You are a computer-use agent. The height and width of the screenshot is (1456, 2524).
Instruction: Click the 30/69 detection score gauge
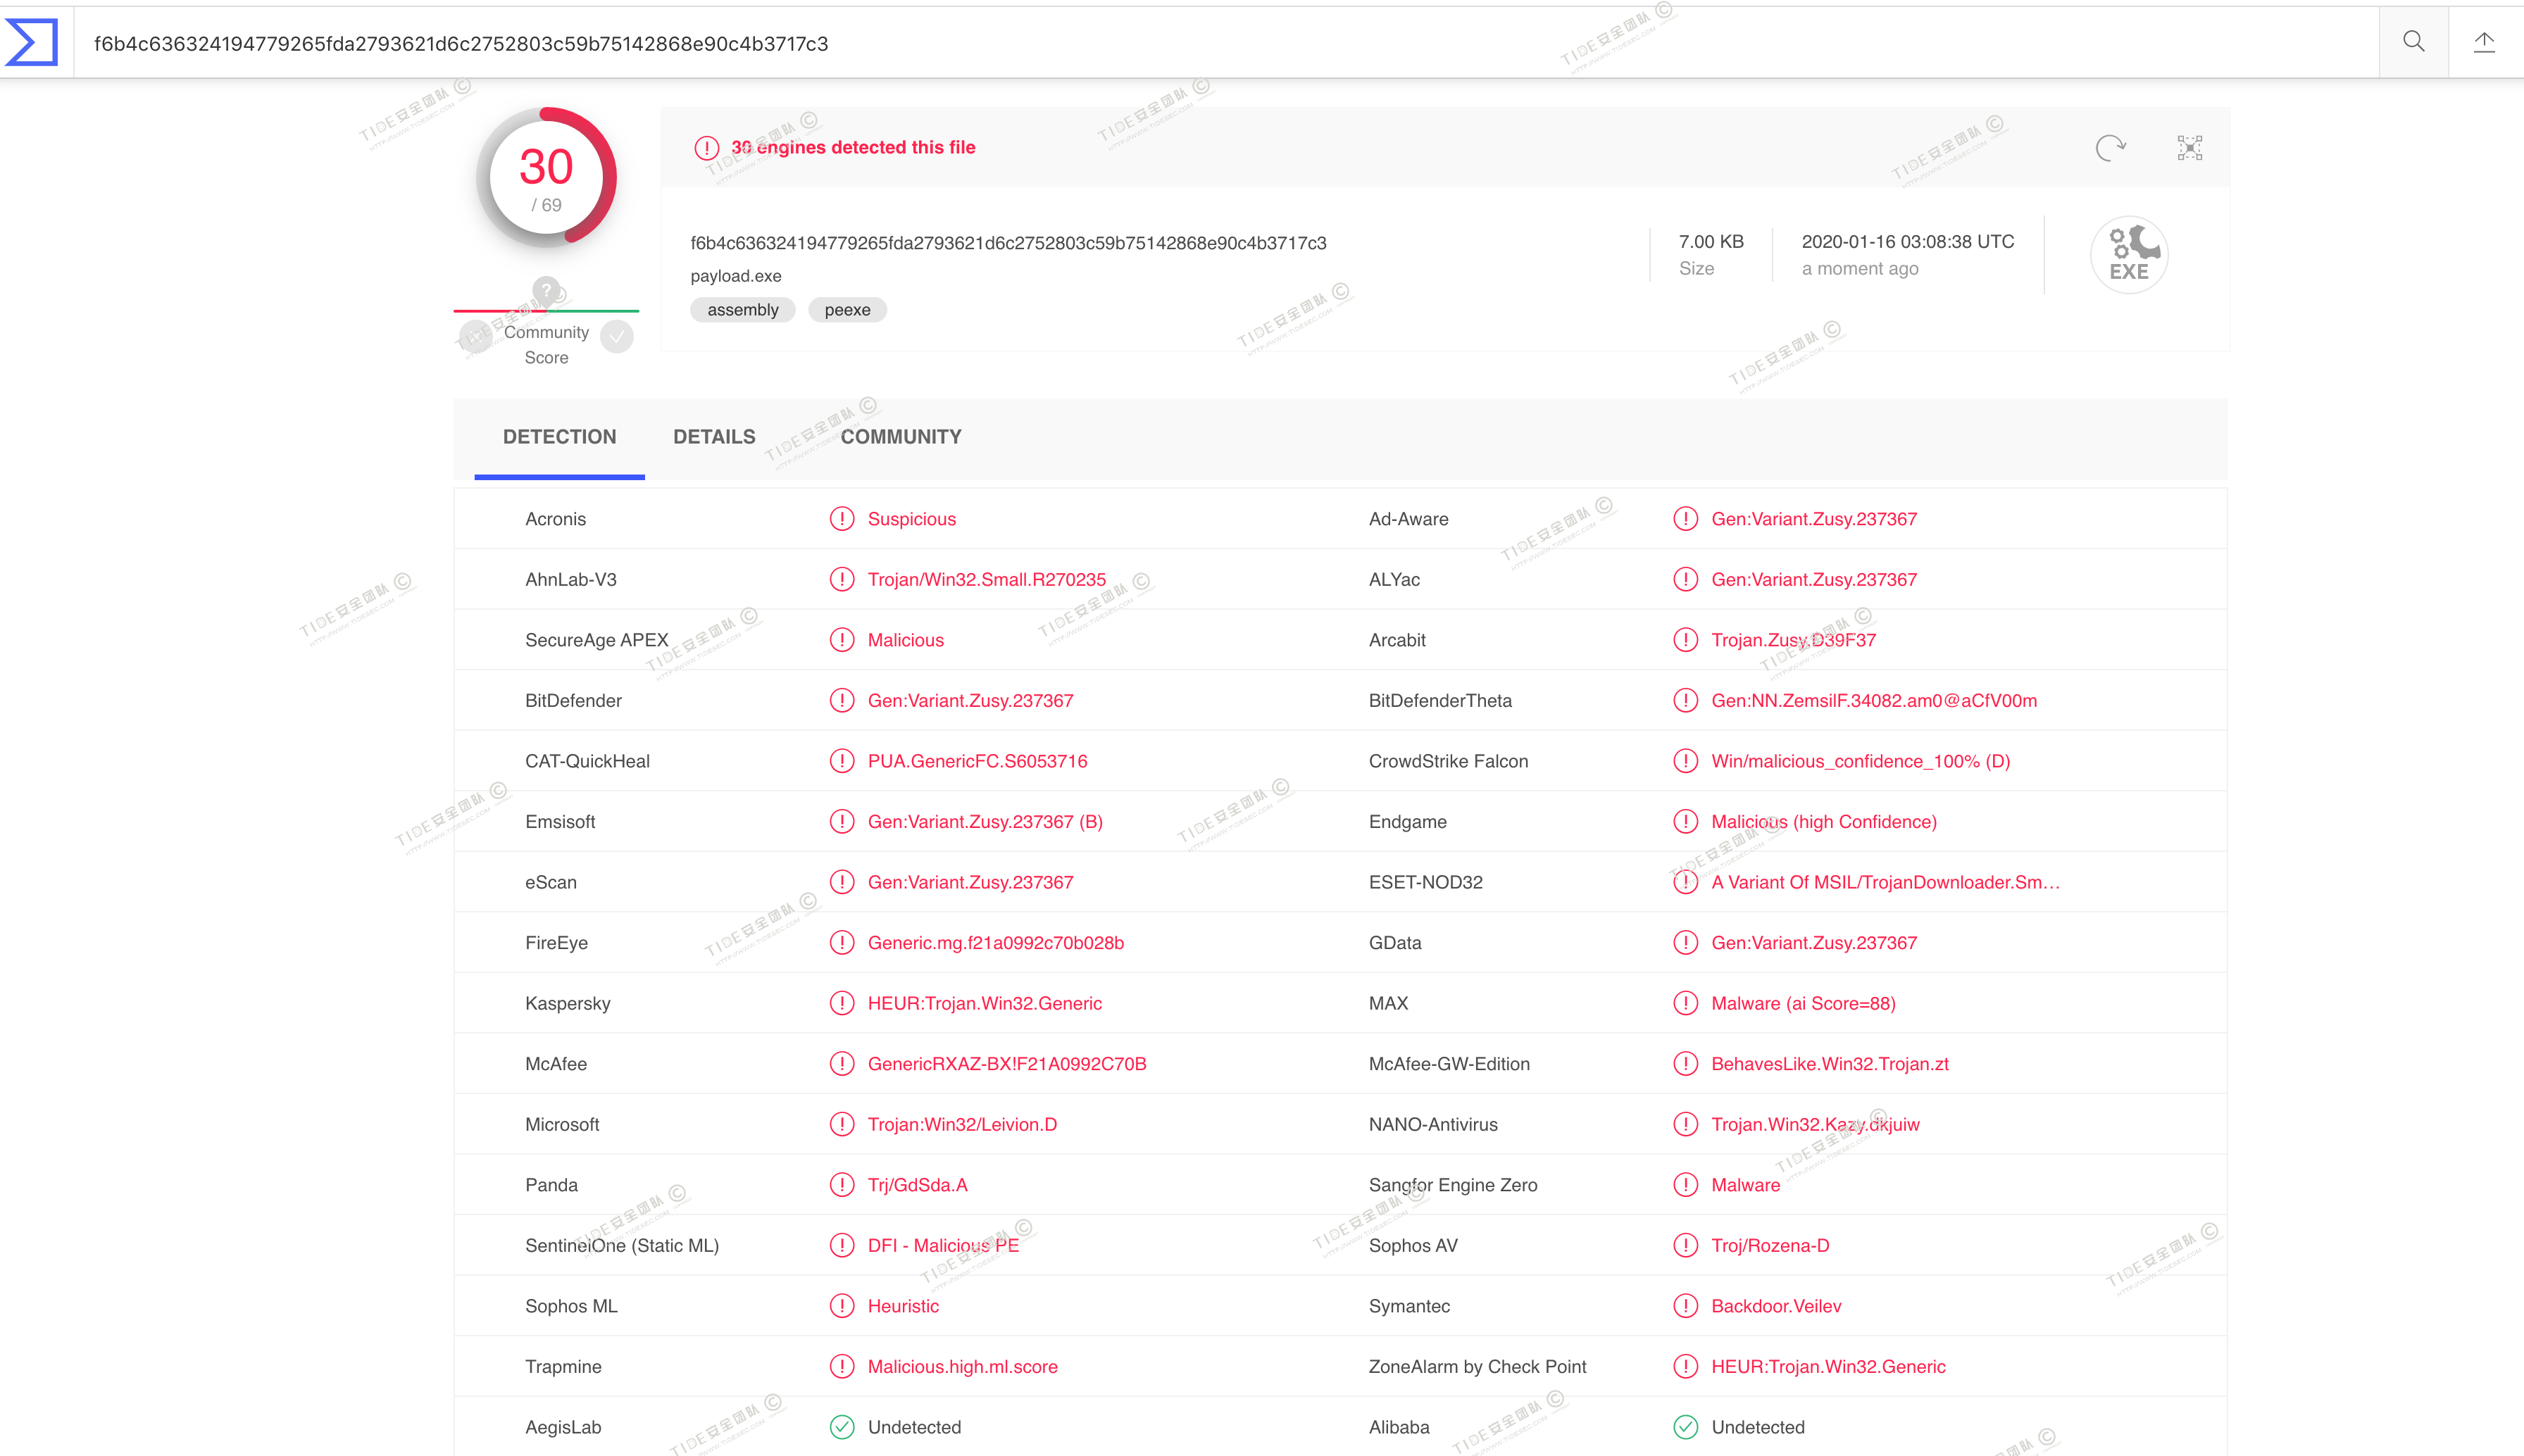(546, 178)
